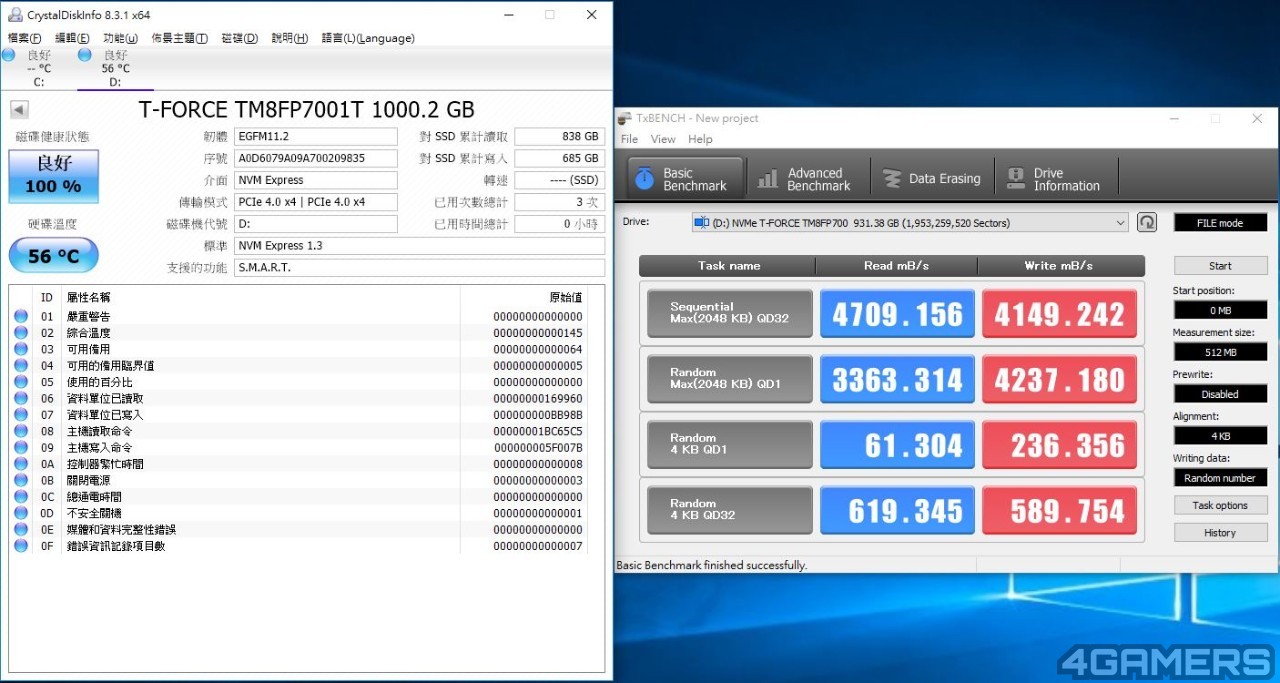
Task: Open the 說明(H) menu in CrystalDiskInfo
Action: (289, 38)
